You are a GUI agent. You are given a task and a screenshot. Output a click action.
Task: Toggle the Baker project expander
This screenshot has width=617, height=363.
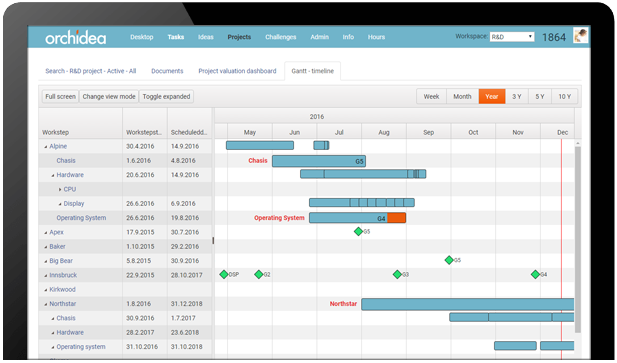tap(46, 247)
